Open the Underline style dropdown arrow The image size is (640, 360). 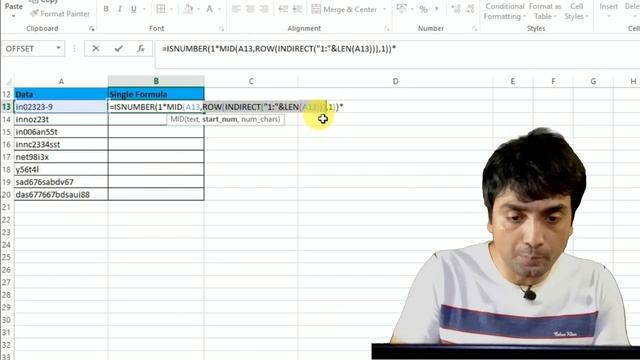(x=144, y=9)
